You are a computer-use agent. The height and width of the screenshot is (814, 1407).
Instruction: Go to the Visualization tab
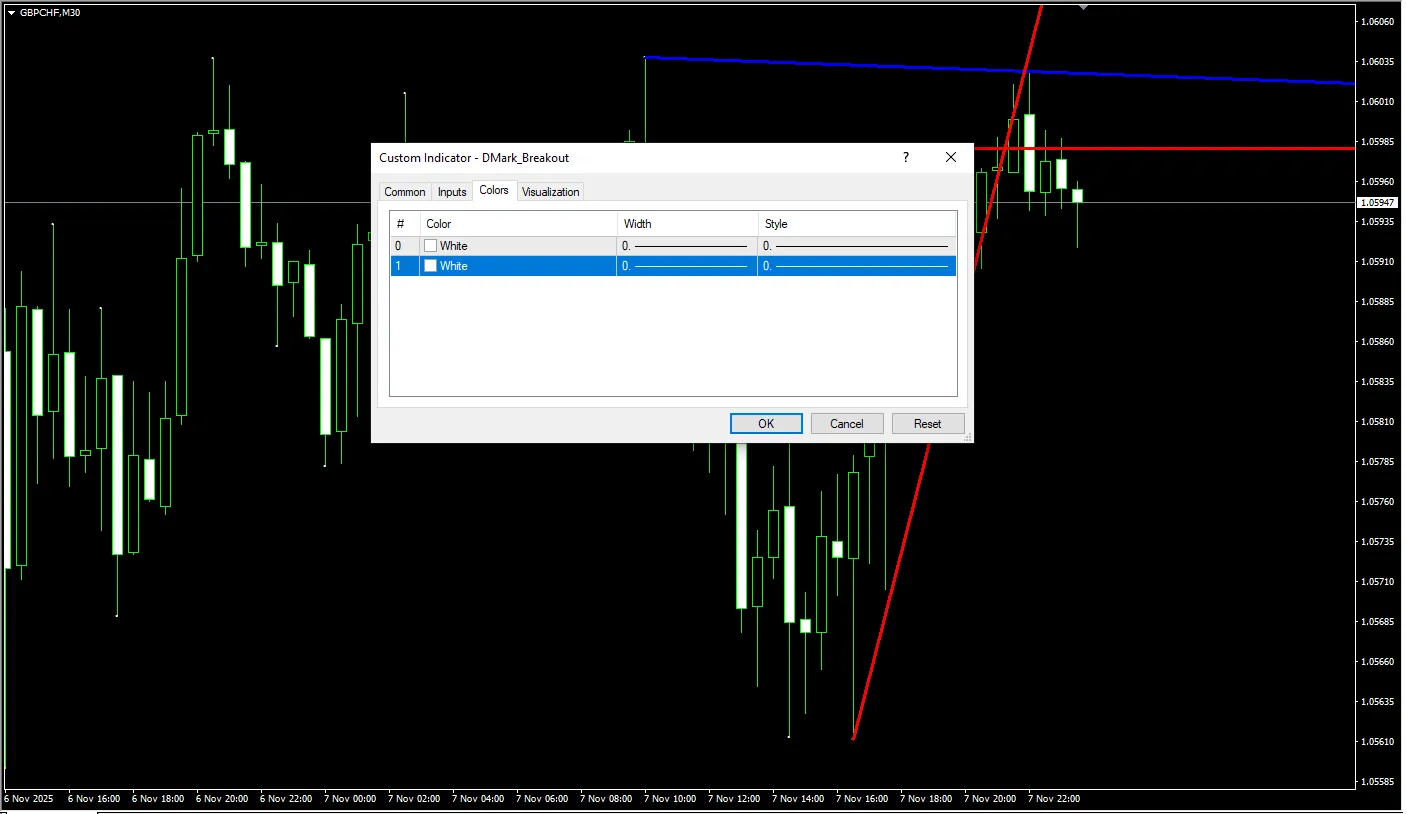click(550, 192)
